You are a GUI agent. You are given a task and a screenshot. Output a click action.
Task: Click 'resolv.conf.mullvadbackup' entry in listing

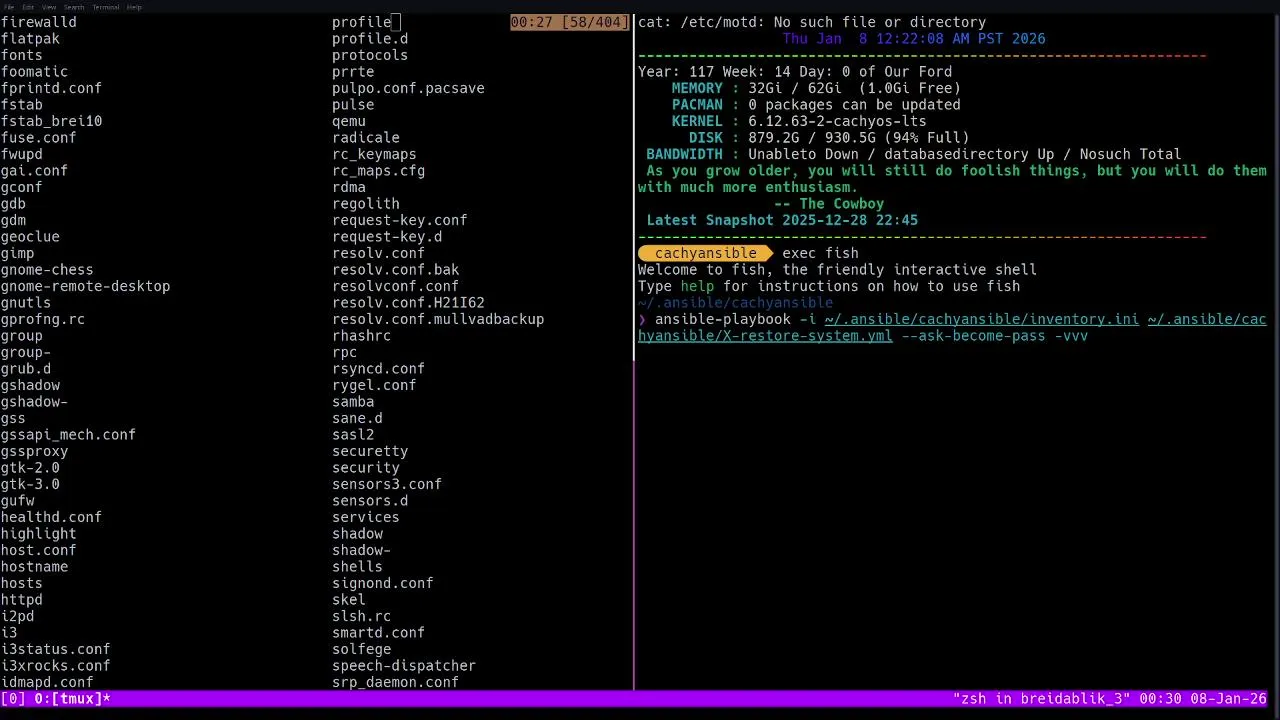(x=438, y=319)
